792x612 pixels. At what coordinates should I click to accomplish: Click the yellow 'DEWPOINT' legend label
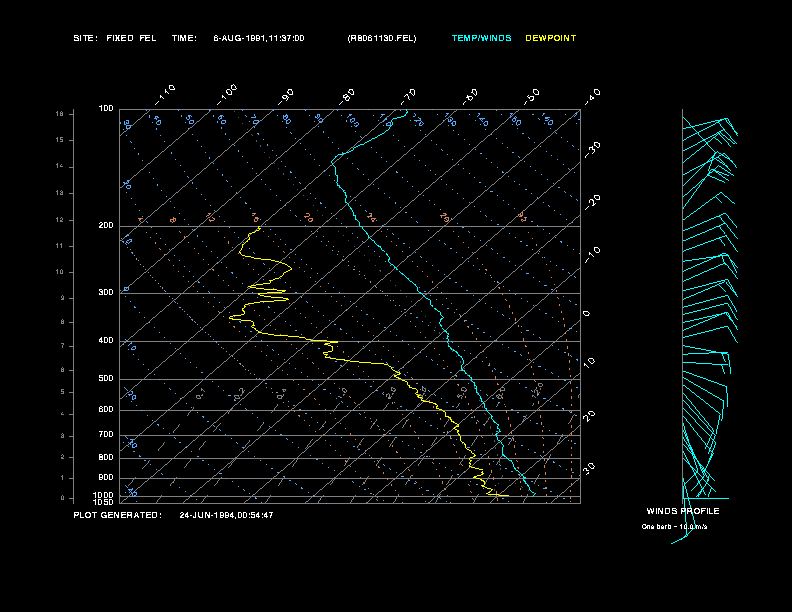pyautogui.click(x=551, y=38)
